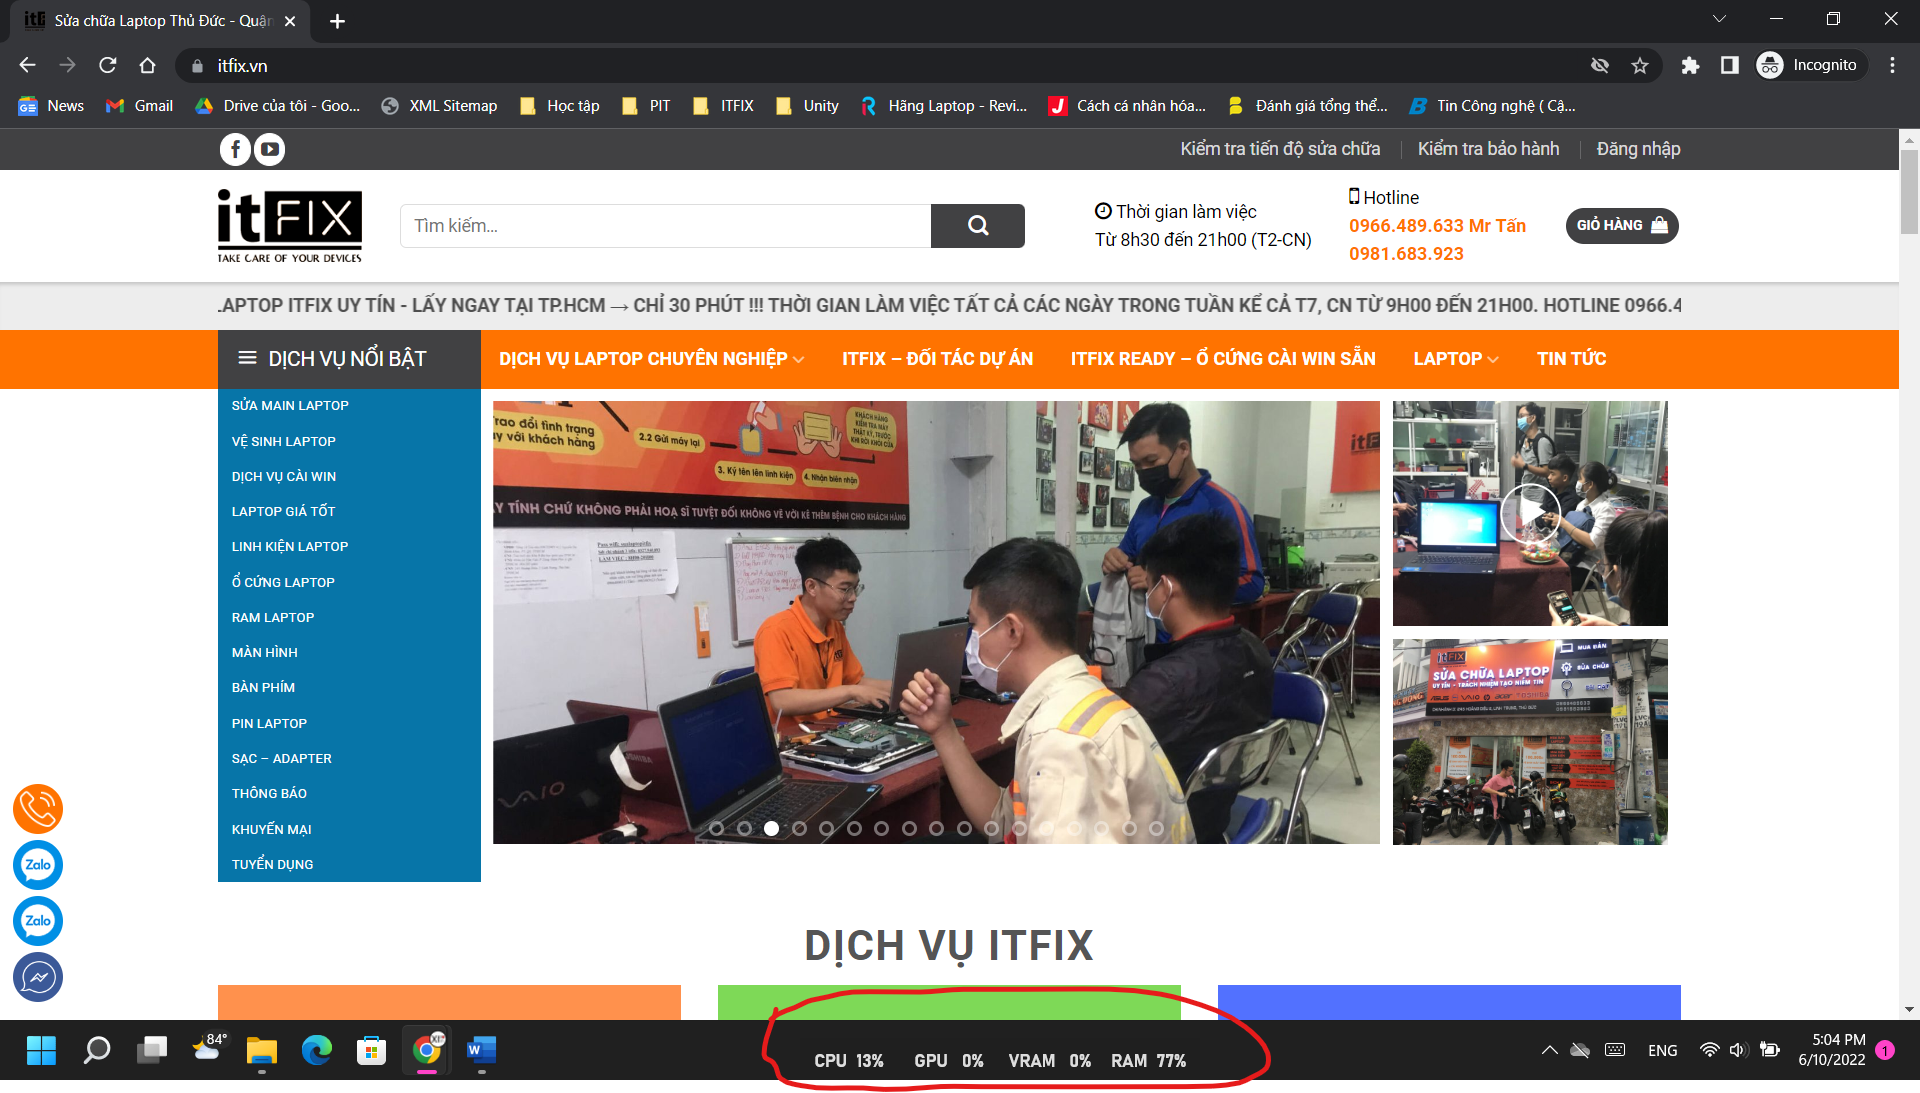Click the Đăng nhập login link

tap(1638, 149)
